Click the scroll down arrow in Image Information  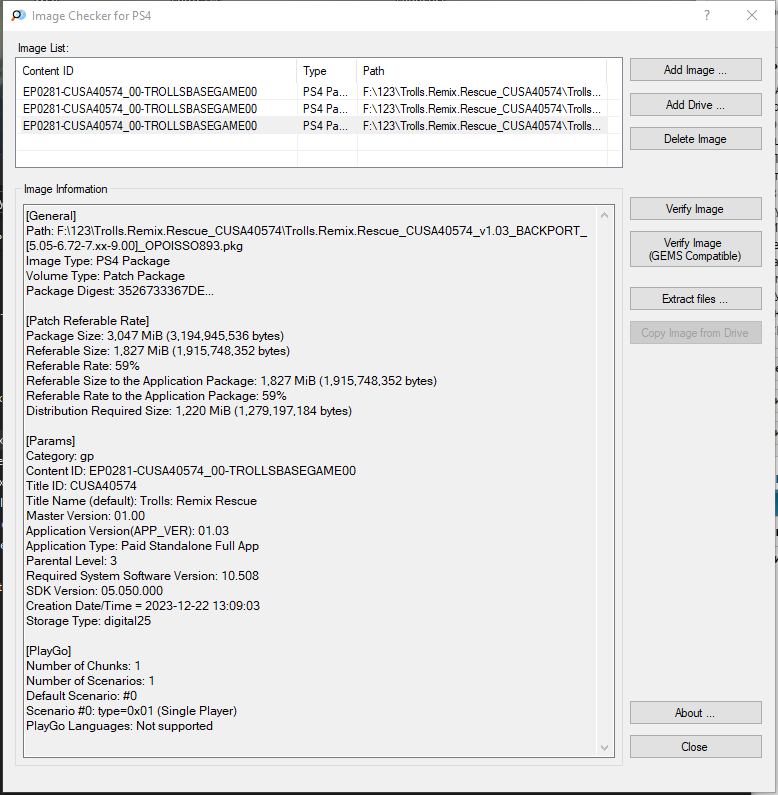tap(604, 747)
